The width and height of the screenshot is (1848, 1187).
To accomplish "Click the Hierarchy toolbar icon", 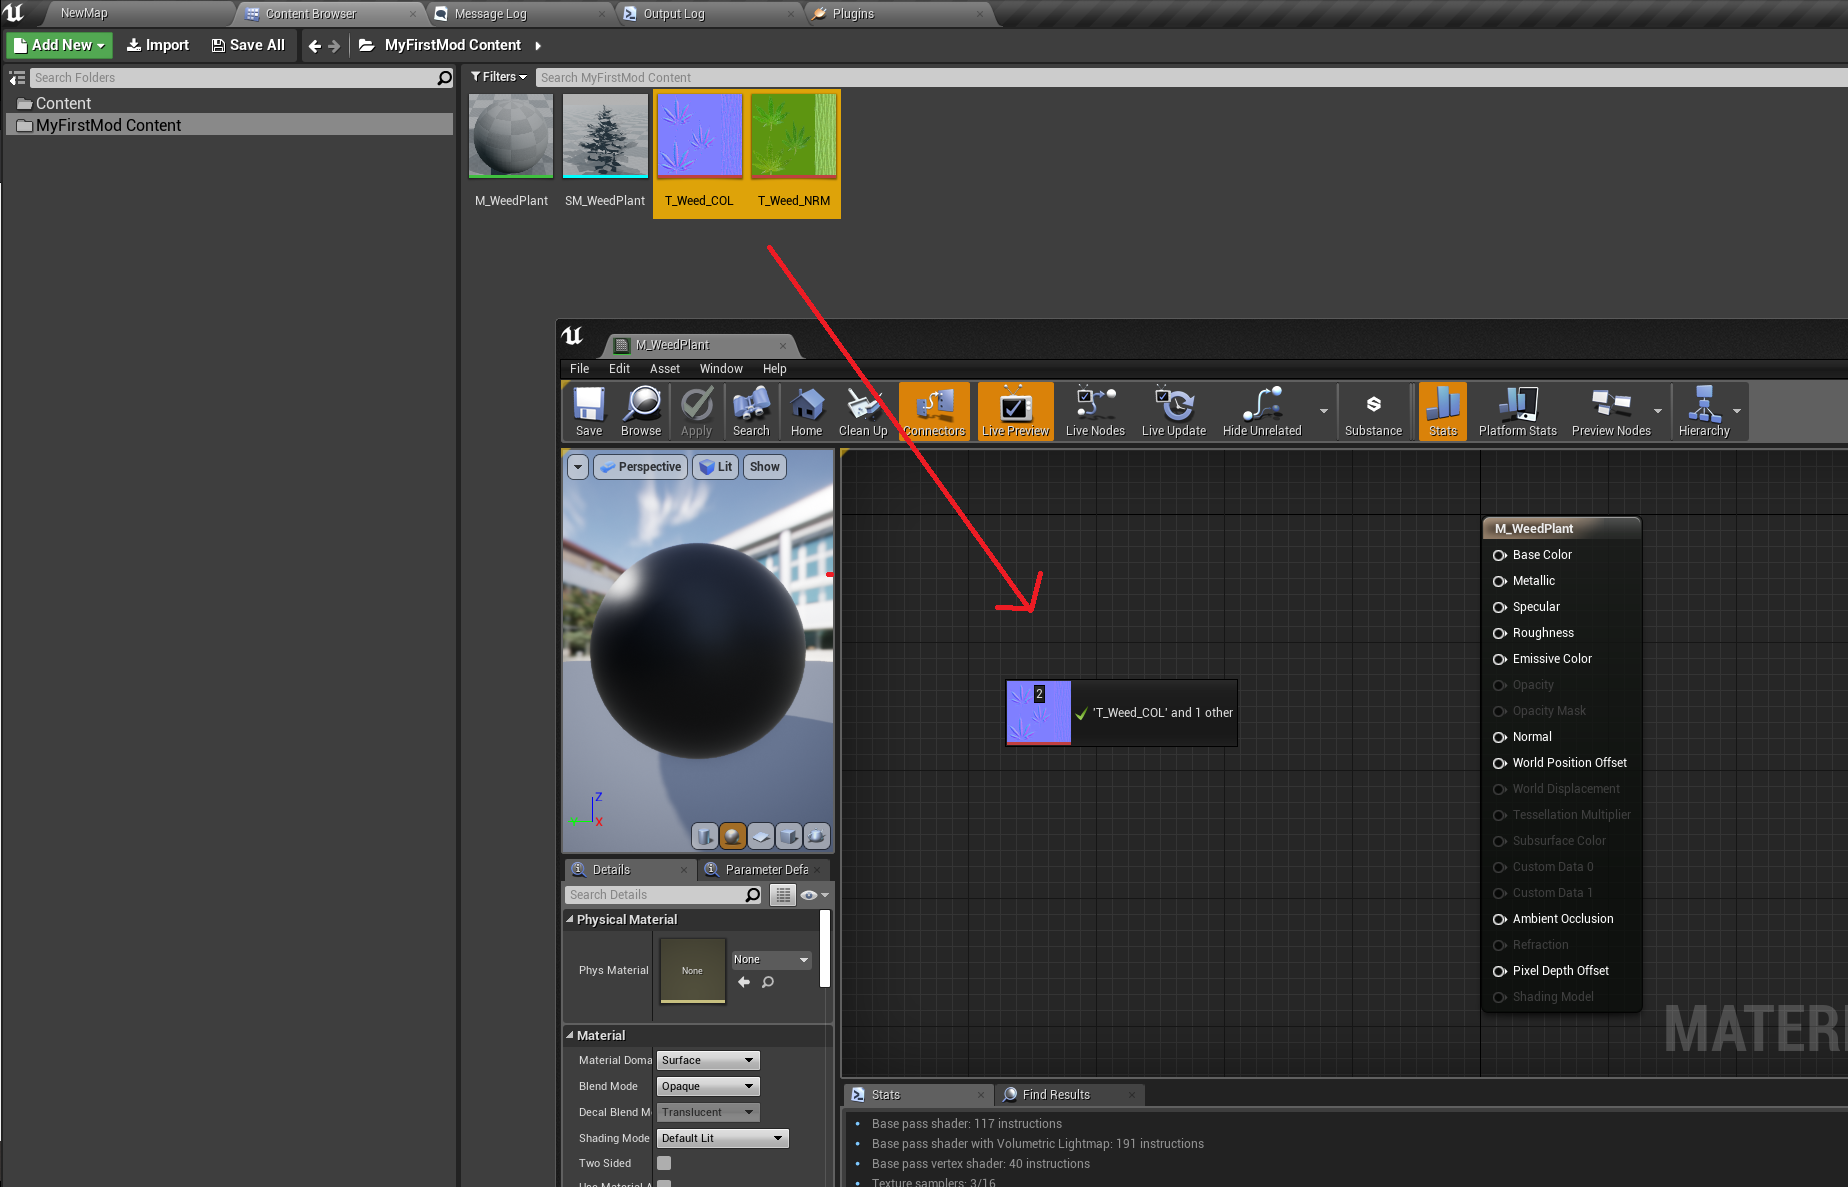I will point(1704,411).
